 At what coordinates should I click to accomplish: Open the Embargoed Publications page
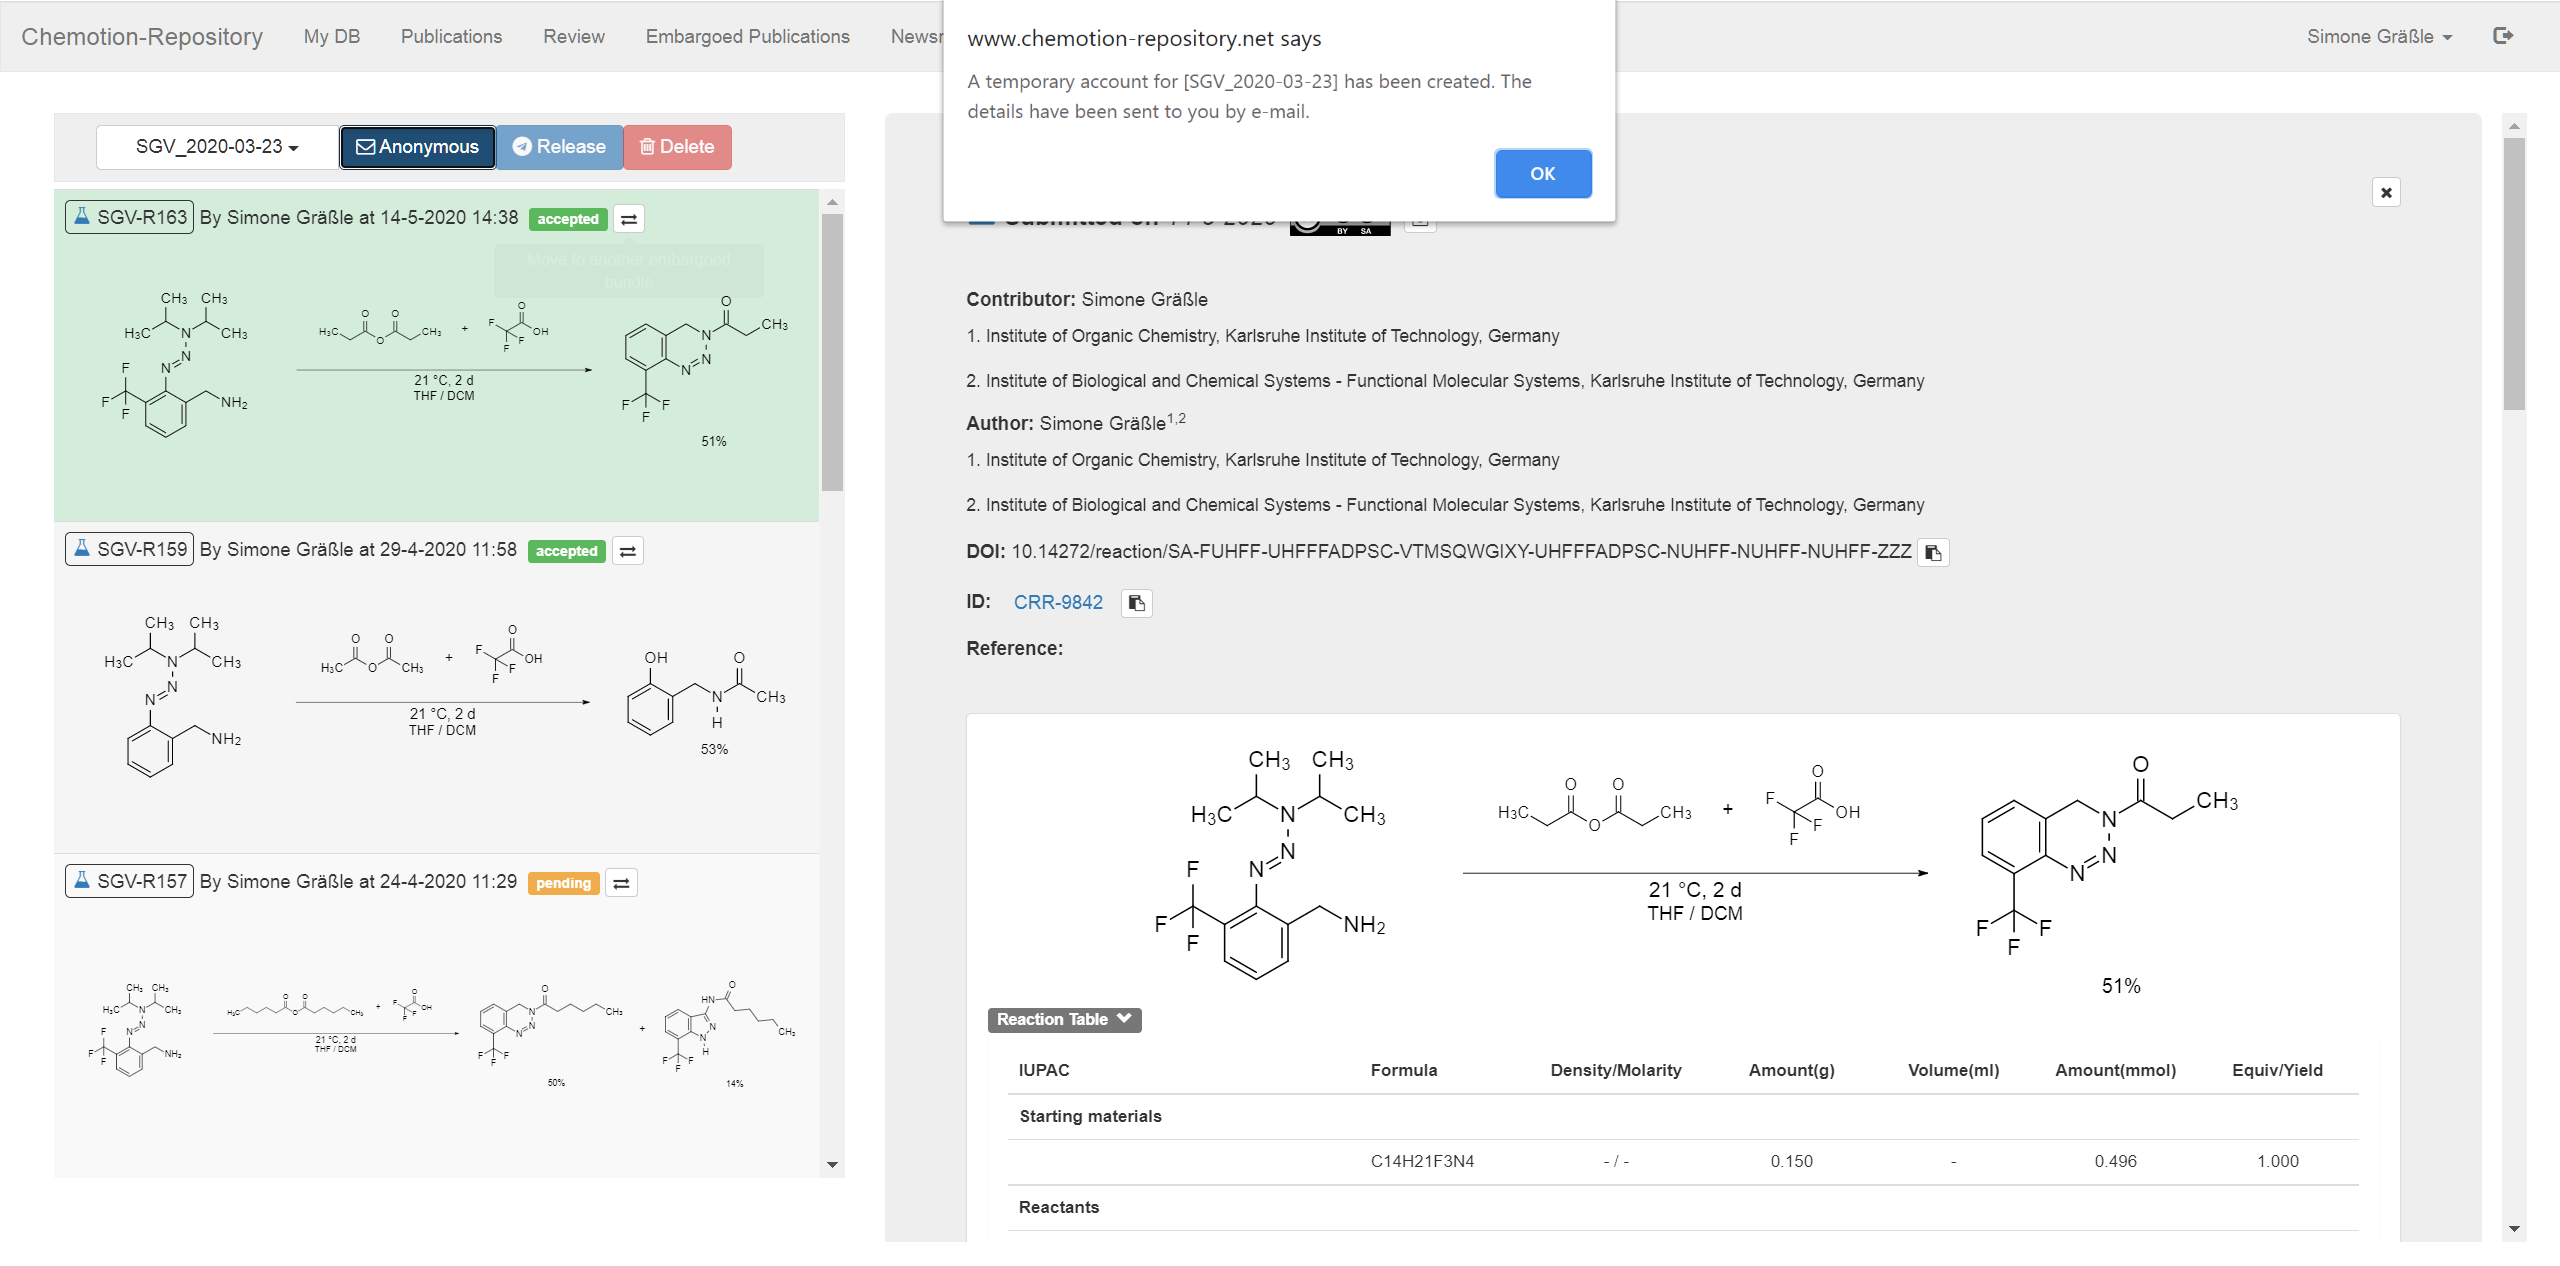747,36
